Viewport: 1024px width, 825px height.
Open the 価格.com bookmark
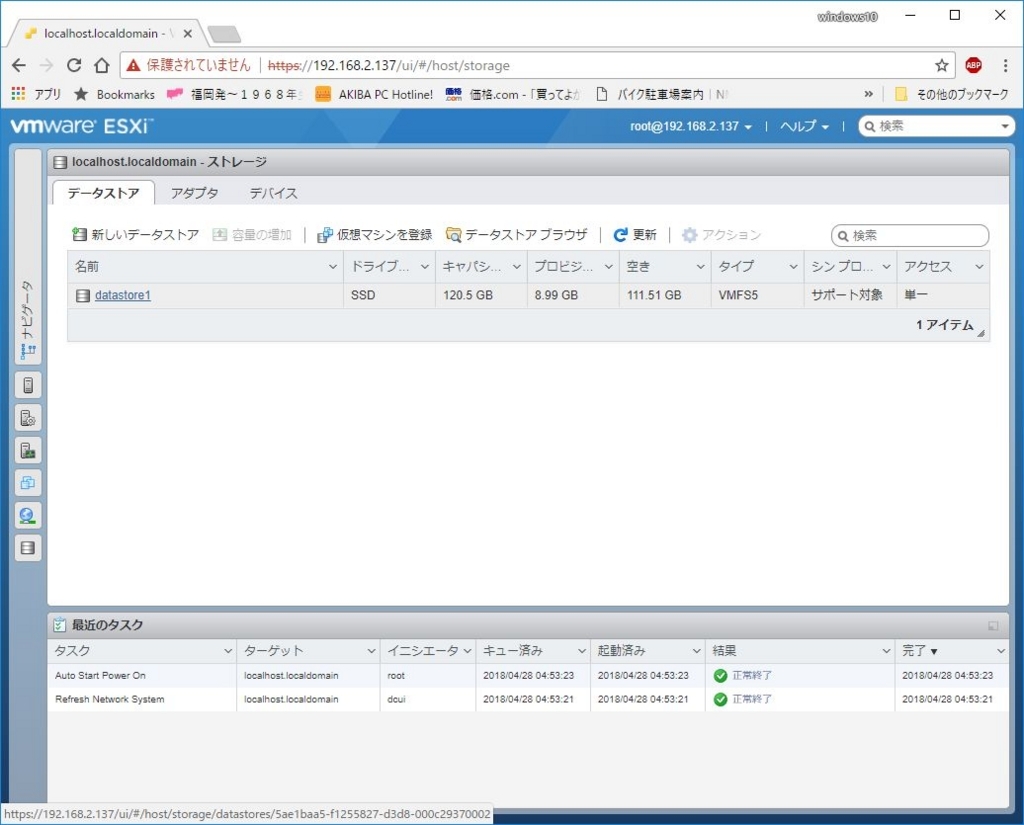(513, 94)
